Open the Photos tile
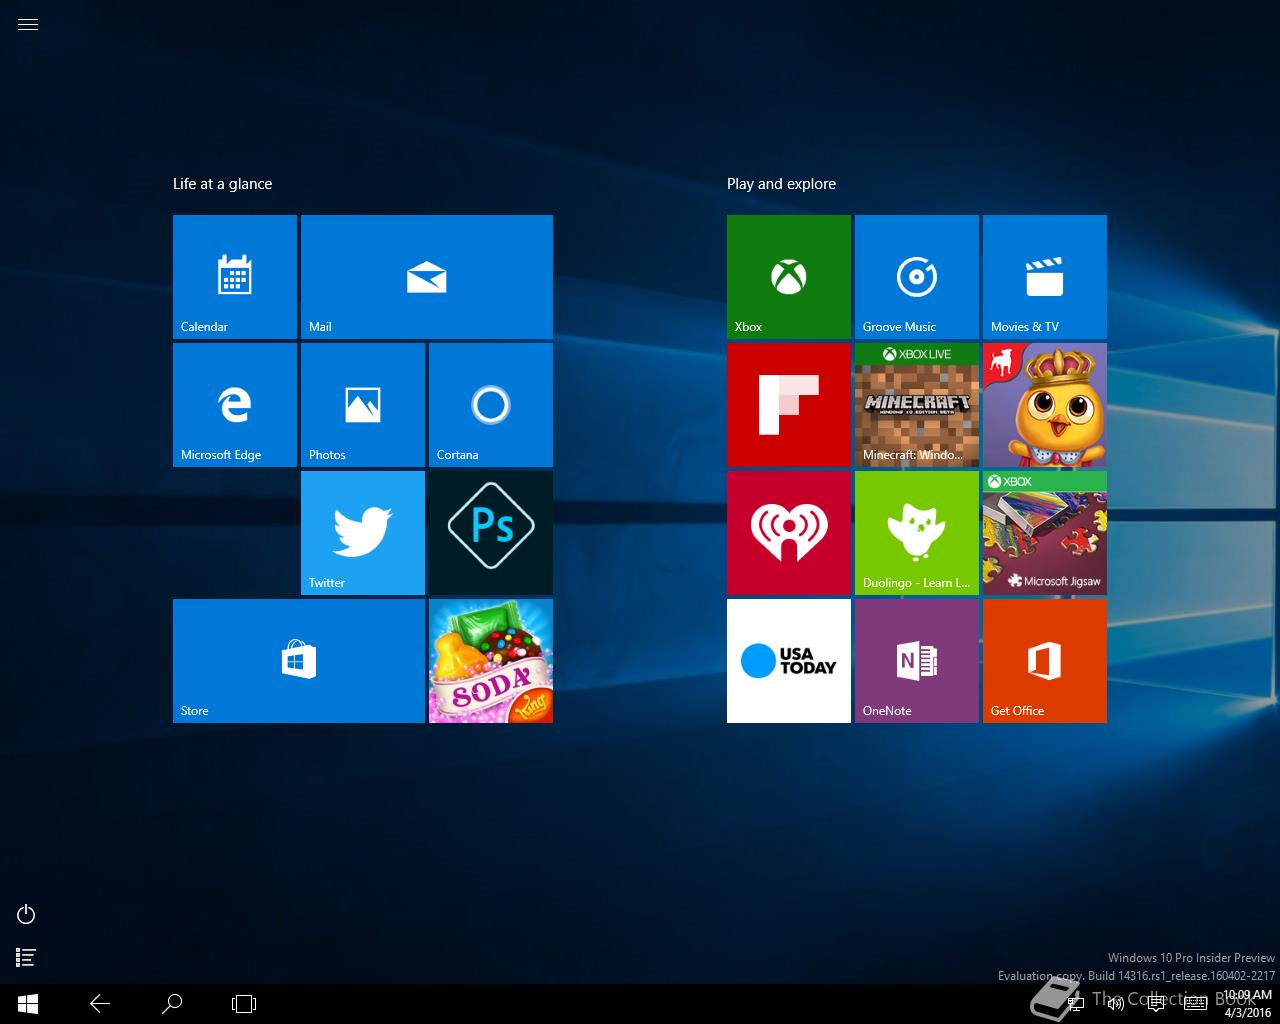This screenshot has height=1024, width=1280. coord(363,405)
